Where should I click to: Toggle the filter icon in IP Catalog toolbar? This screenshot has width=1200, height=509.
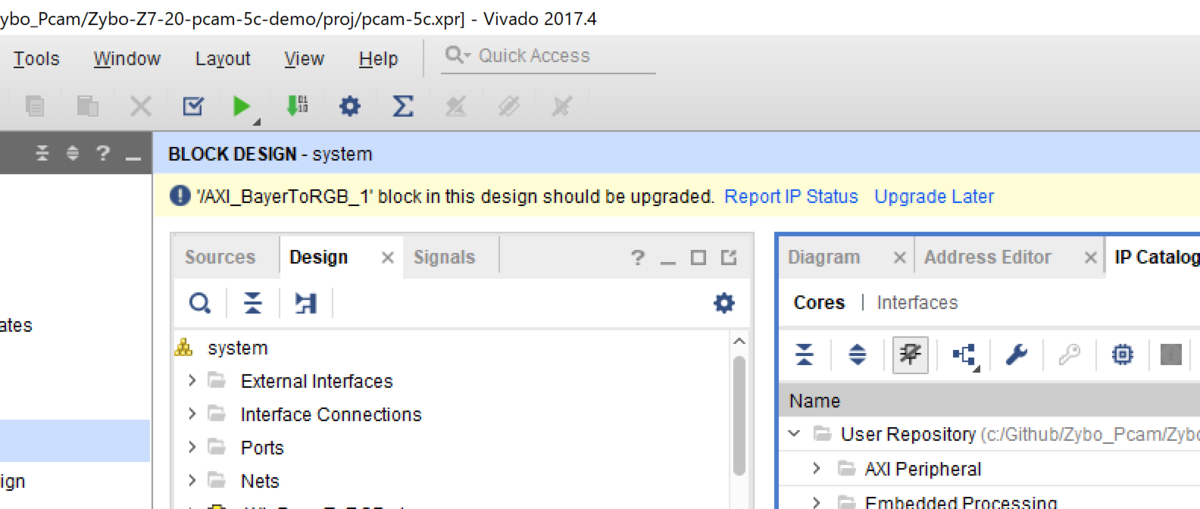click(910, 354)
